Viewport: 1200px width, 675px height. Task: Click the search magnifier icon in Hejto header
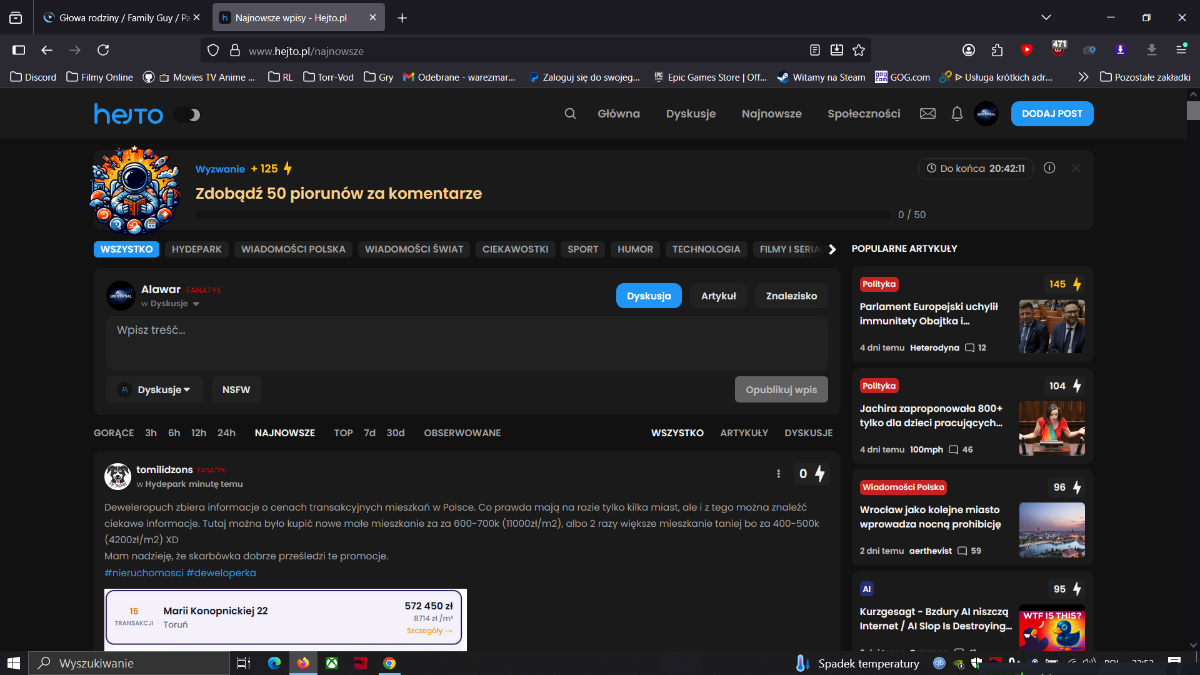click(x=570, y=114)
